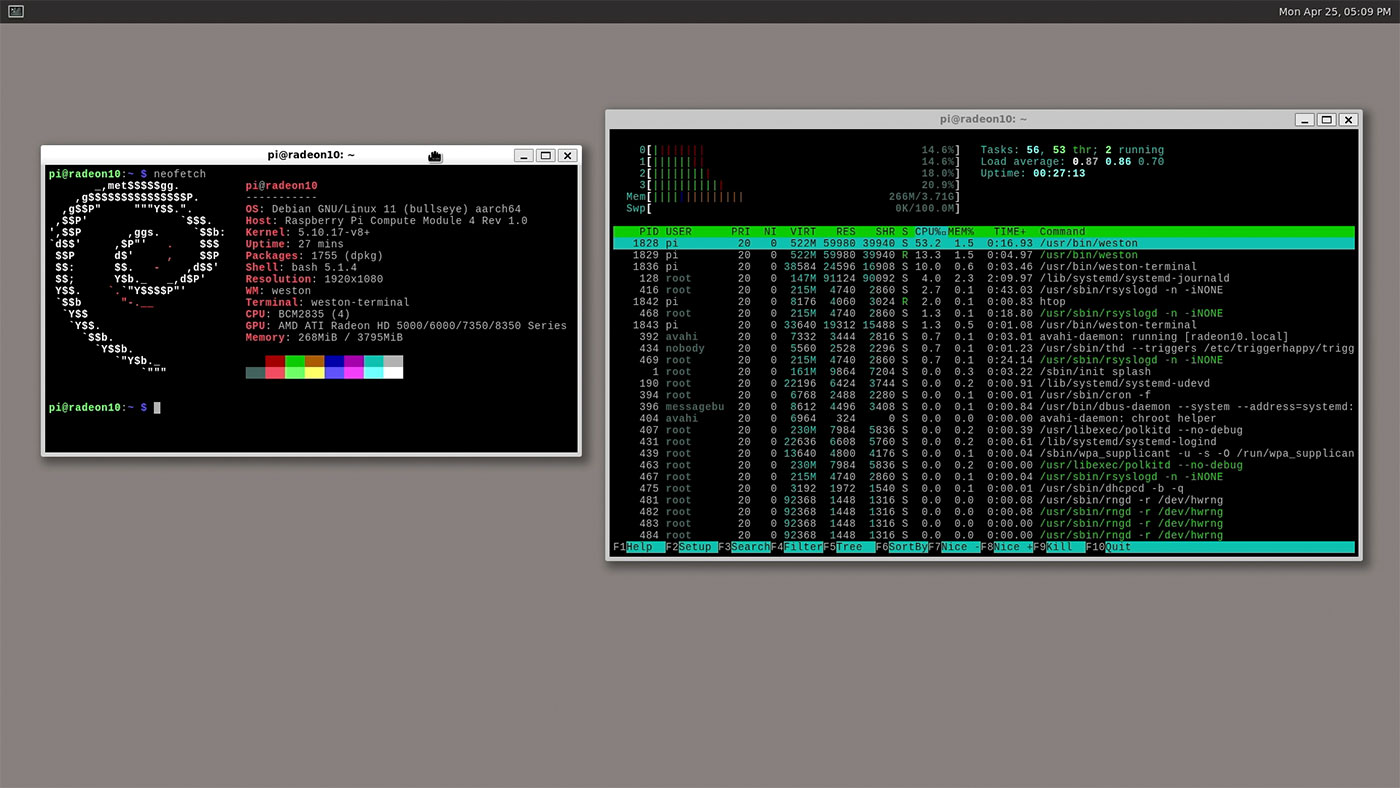Click the GPU line in neofetch output
The width and height of the screenshot is (1400, 788).
tap(406, 326)
